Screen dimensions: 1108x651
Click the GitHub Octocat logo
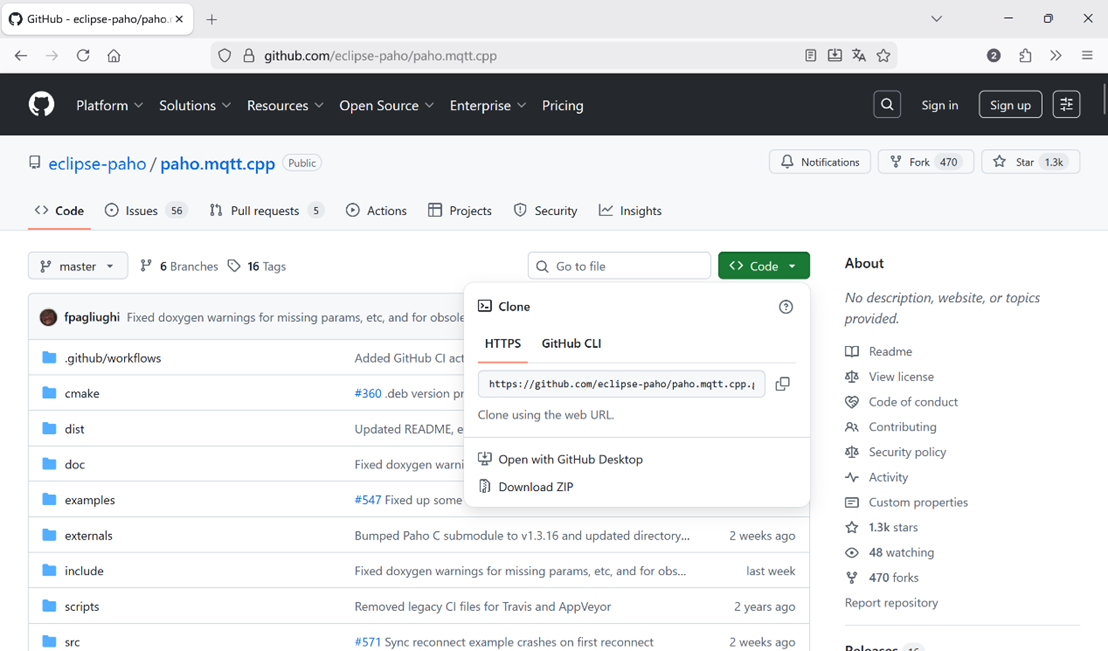coord(42,105)
